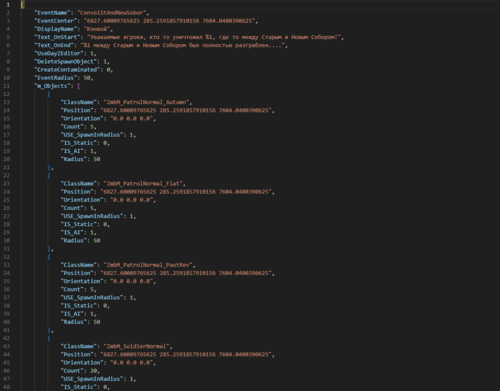This screenshot has width=500, height=391.
Task: Place cursor in the "Text_OnStart" key
Action: click(57, 37)
